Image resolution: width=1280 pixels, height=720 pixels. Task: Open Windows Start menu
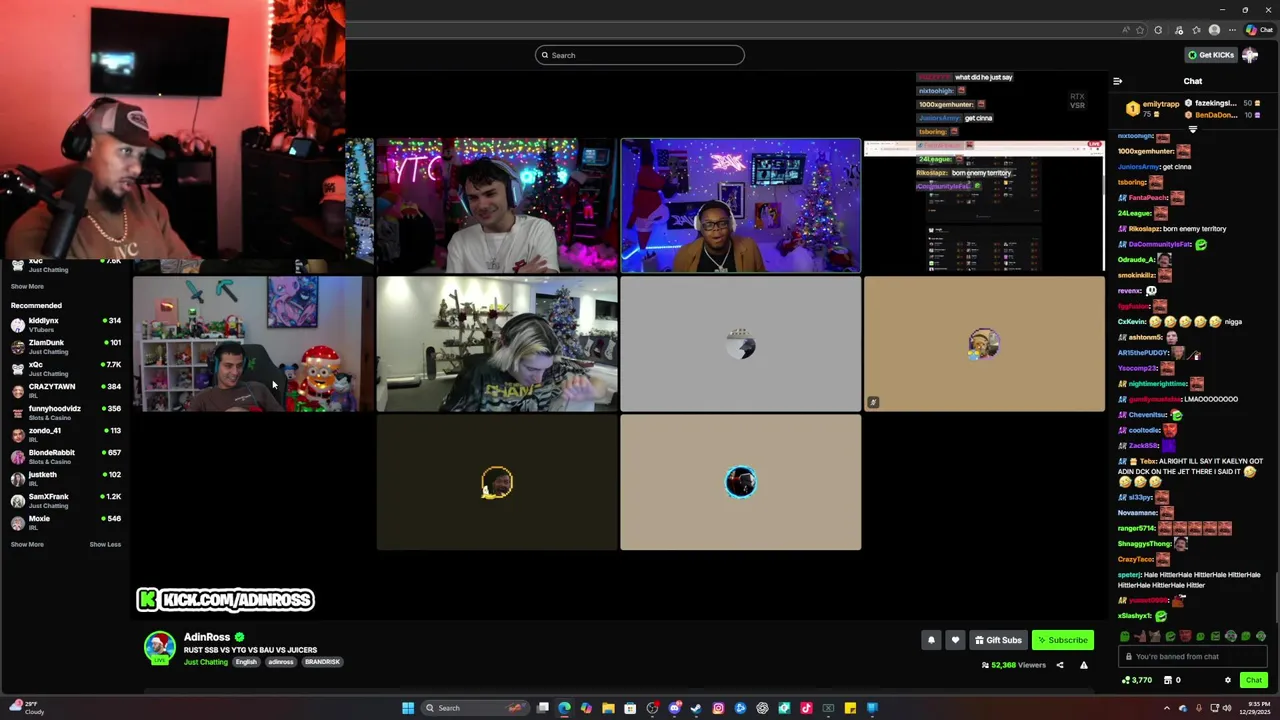408,708
